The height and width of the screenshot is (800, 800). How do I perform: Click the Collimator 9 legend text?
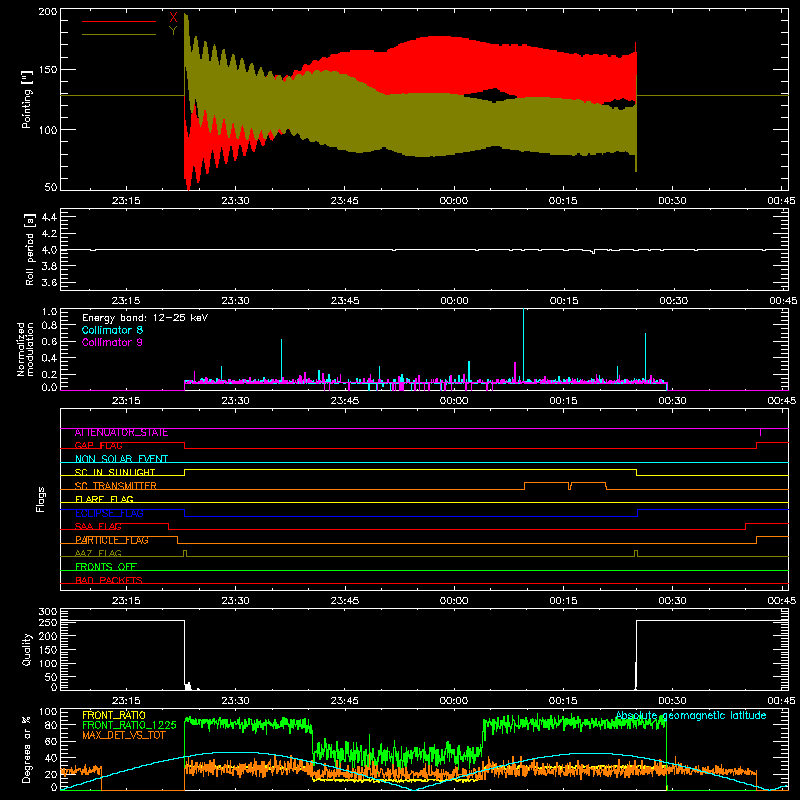tap(112, 342)
